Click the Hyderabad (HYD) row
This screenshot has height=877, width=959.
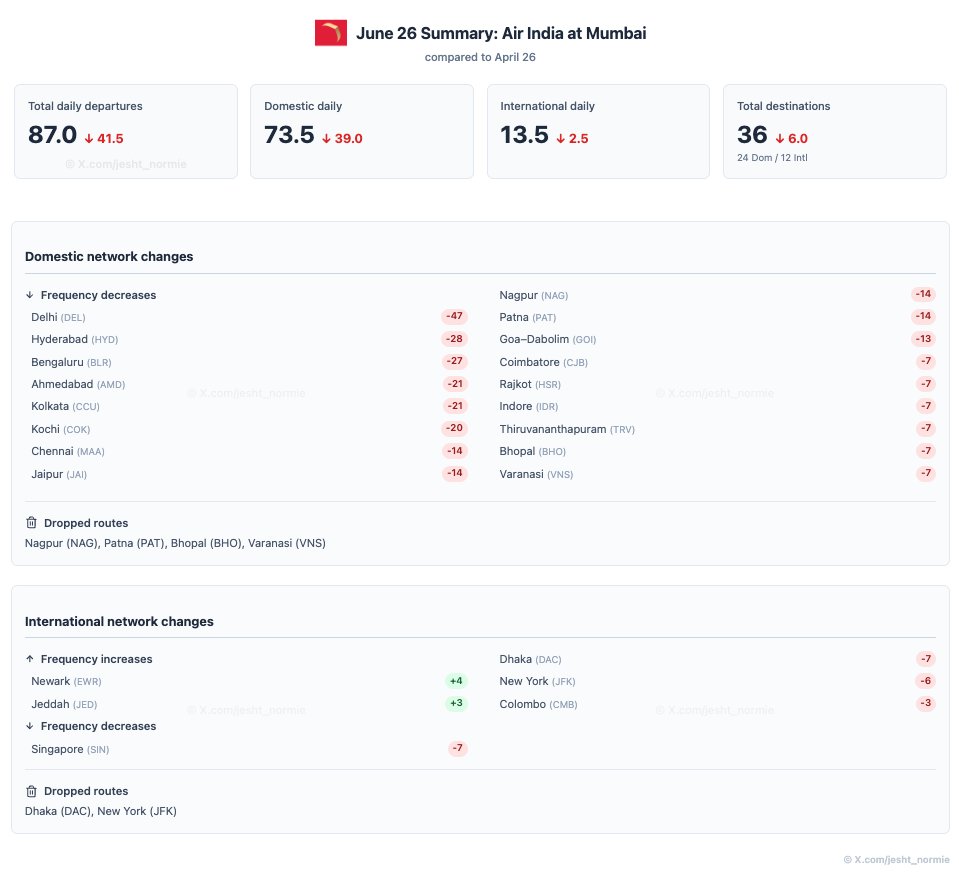[249, 339]
